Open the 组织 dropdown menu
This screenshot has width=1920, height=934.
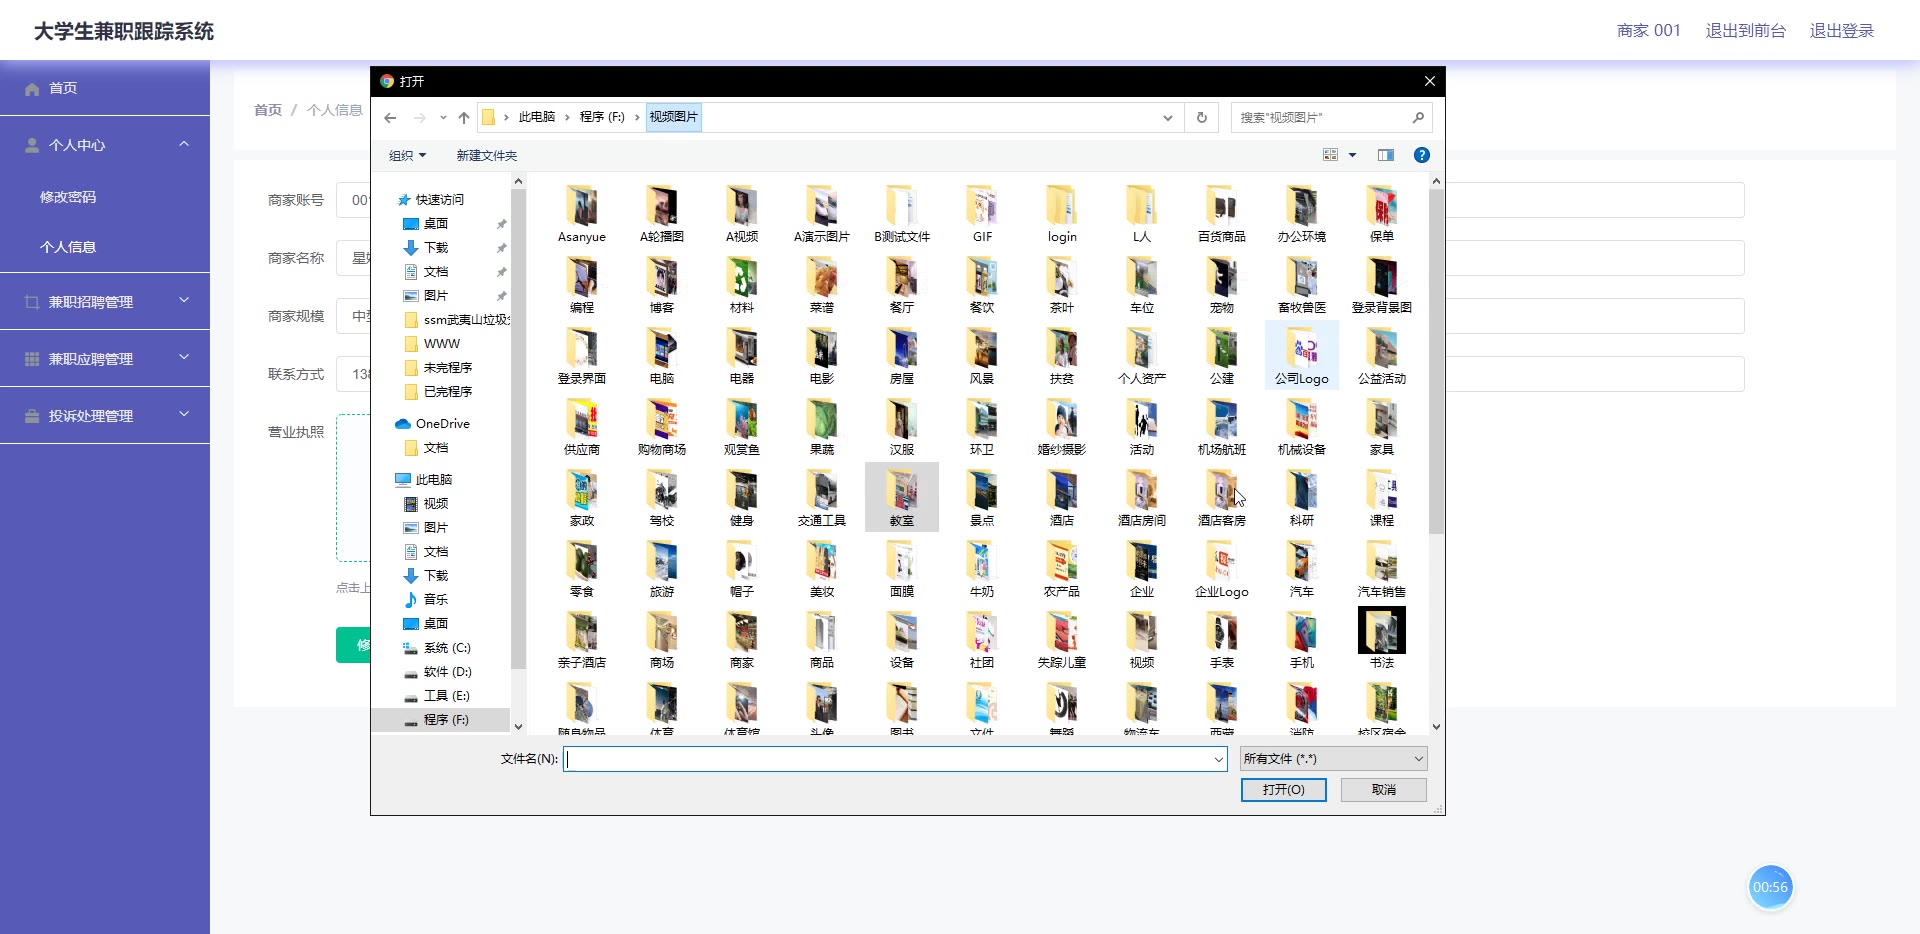click(407, 156)
